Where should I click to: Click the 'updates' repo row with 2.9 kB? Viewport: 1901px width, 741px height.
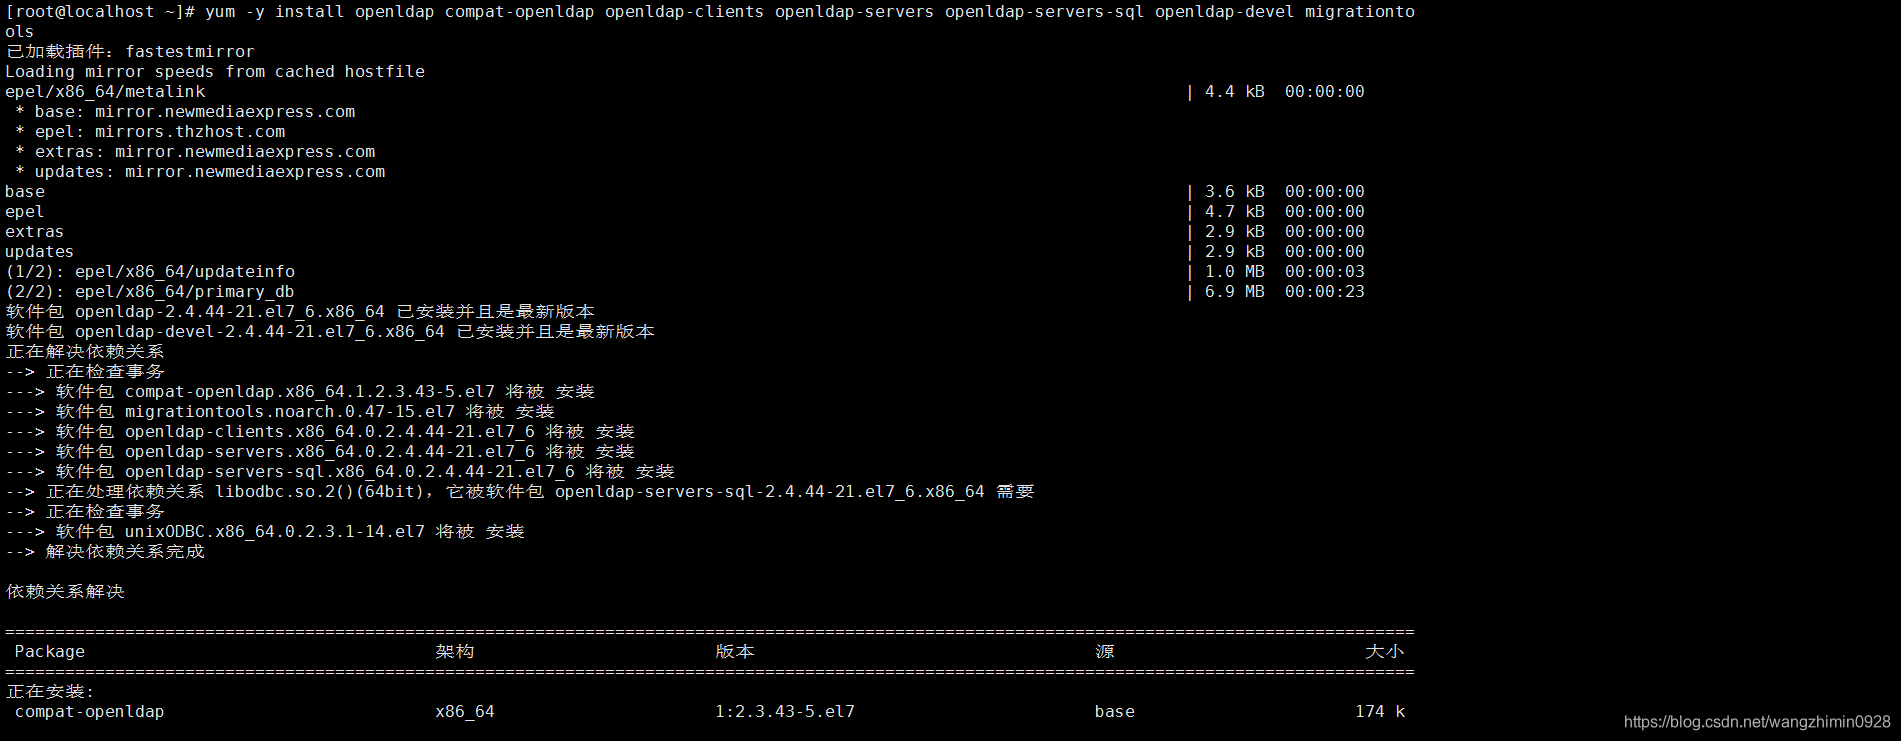coord(685,252)
